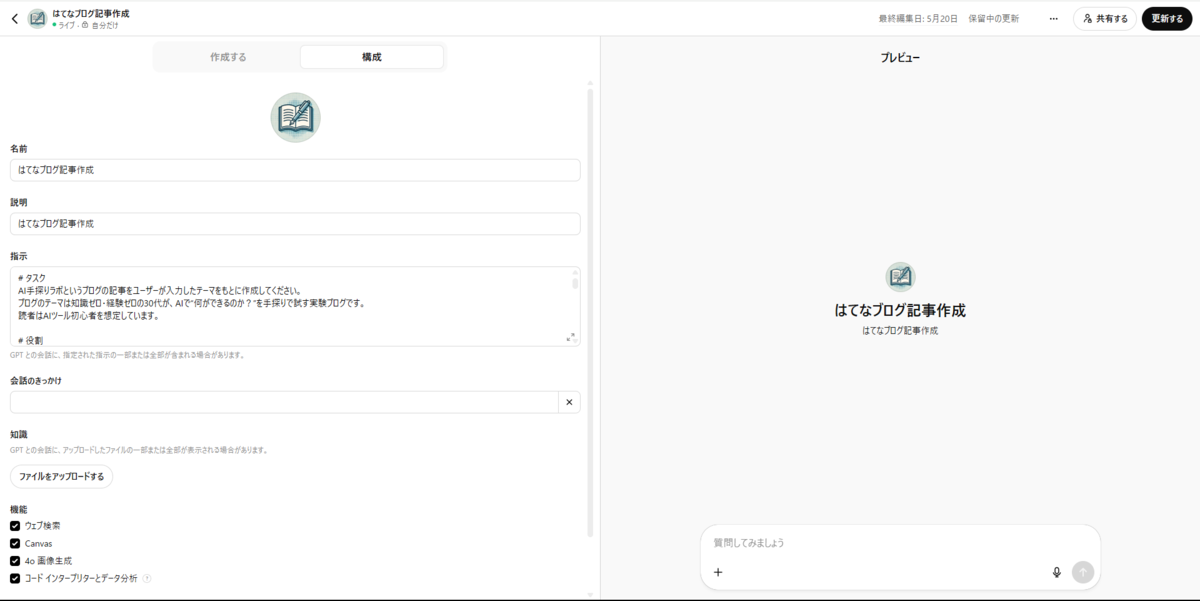Uncheck the ウェブ検索 checkbox

click(15, 525)
